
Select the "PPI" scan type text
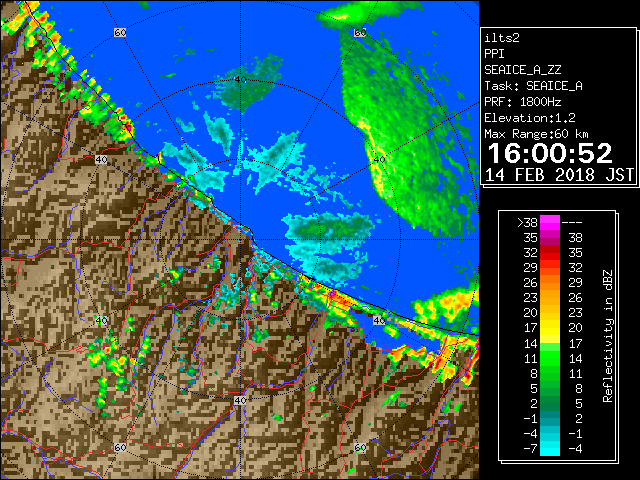click(494, 54)
